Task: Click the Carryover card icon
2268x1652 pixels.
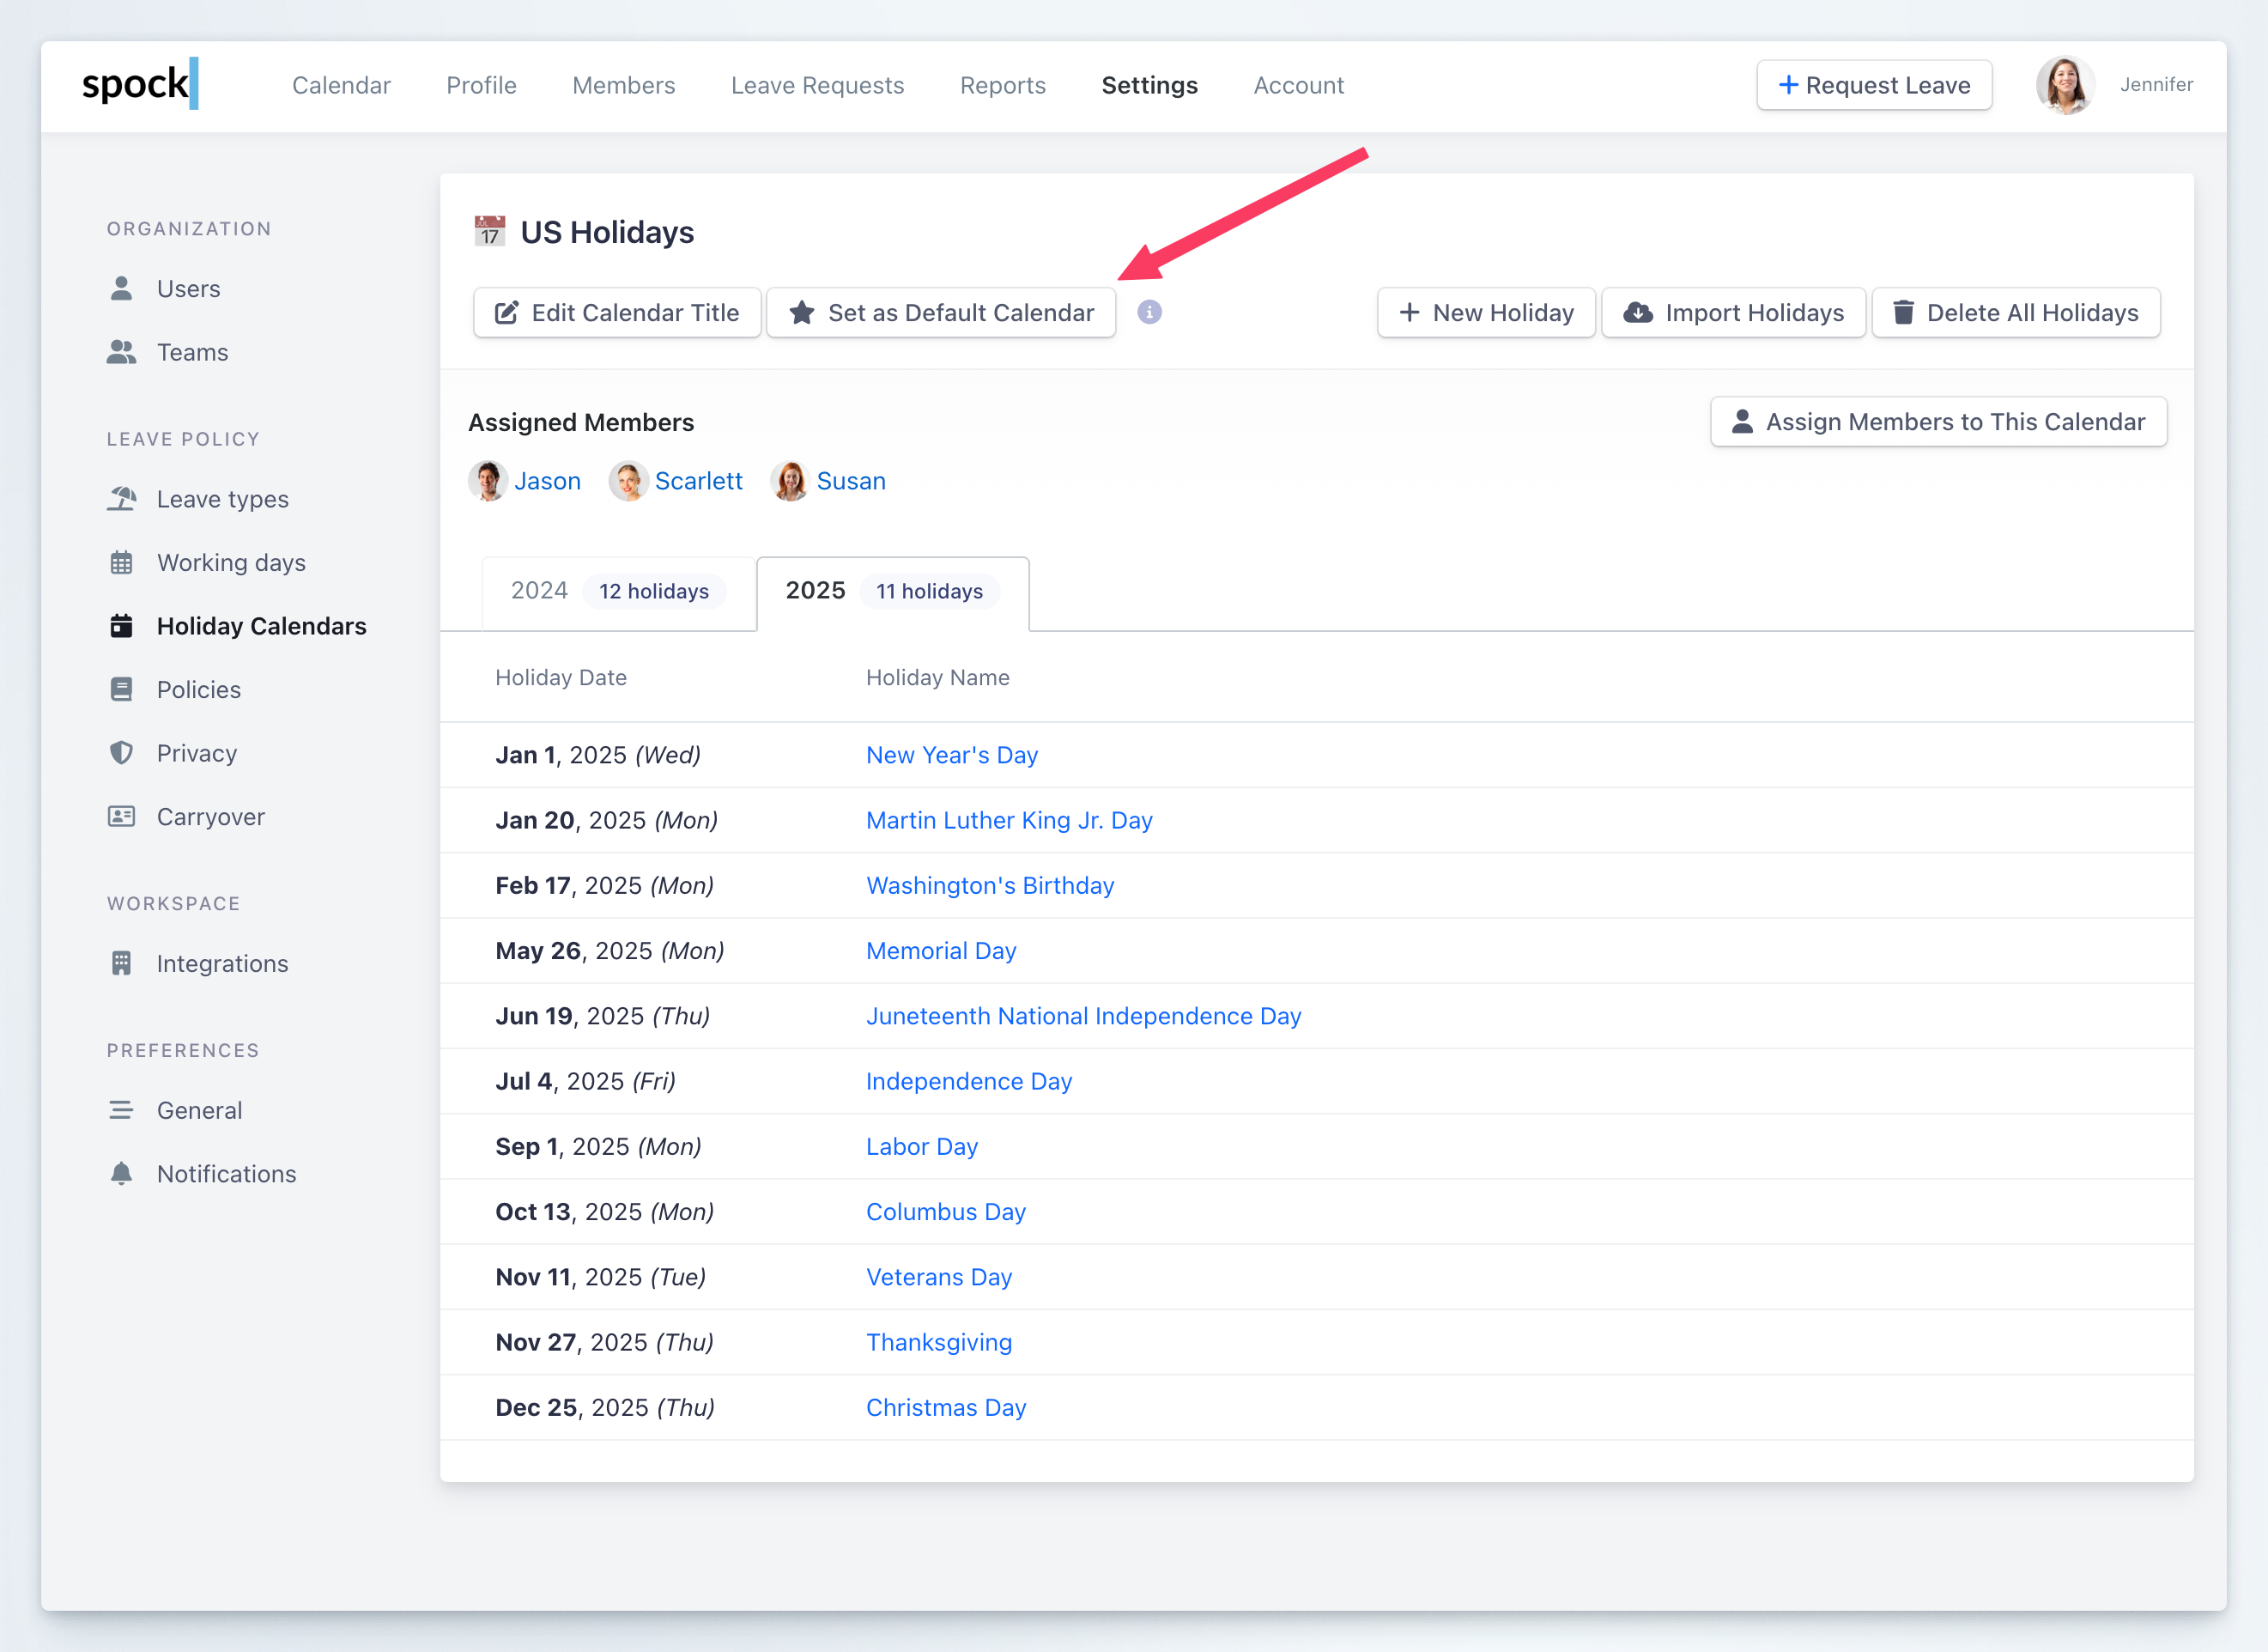Action: tap(122, 817)
